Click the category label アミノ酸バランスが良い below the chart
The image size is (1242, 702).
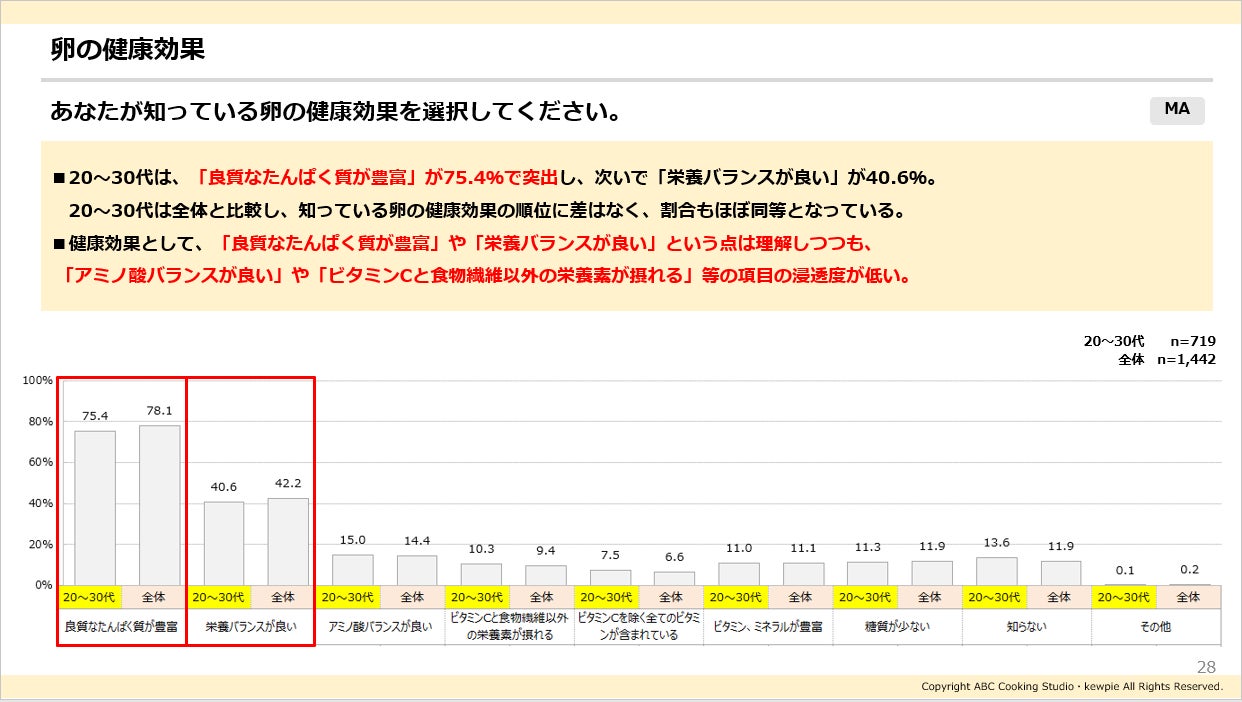(380, 627)
